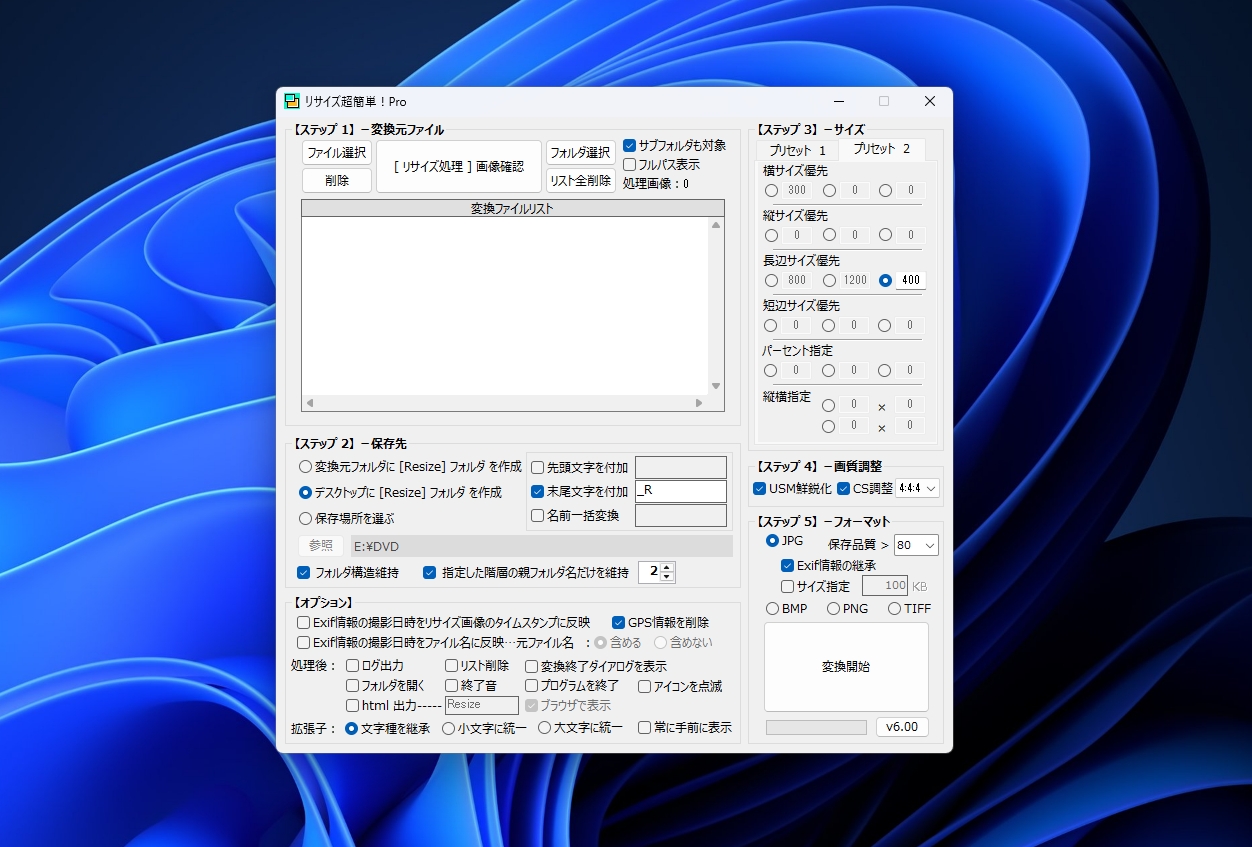Select 1200 under 長辺サイズ優先

(831, 280)
